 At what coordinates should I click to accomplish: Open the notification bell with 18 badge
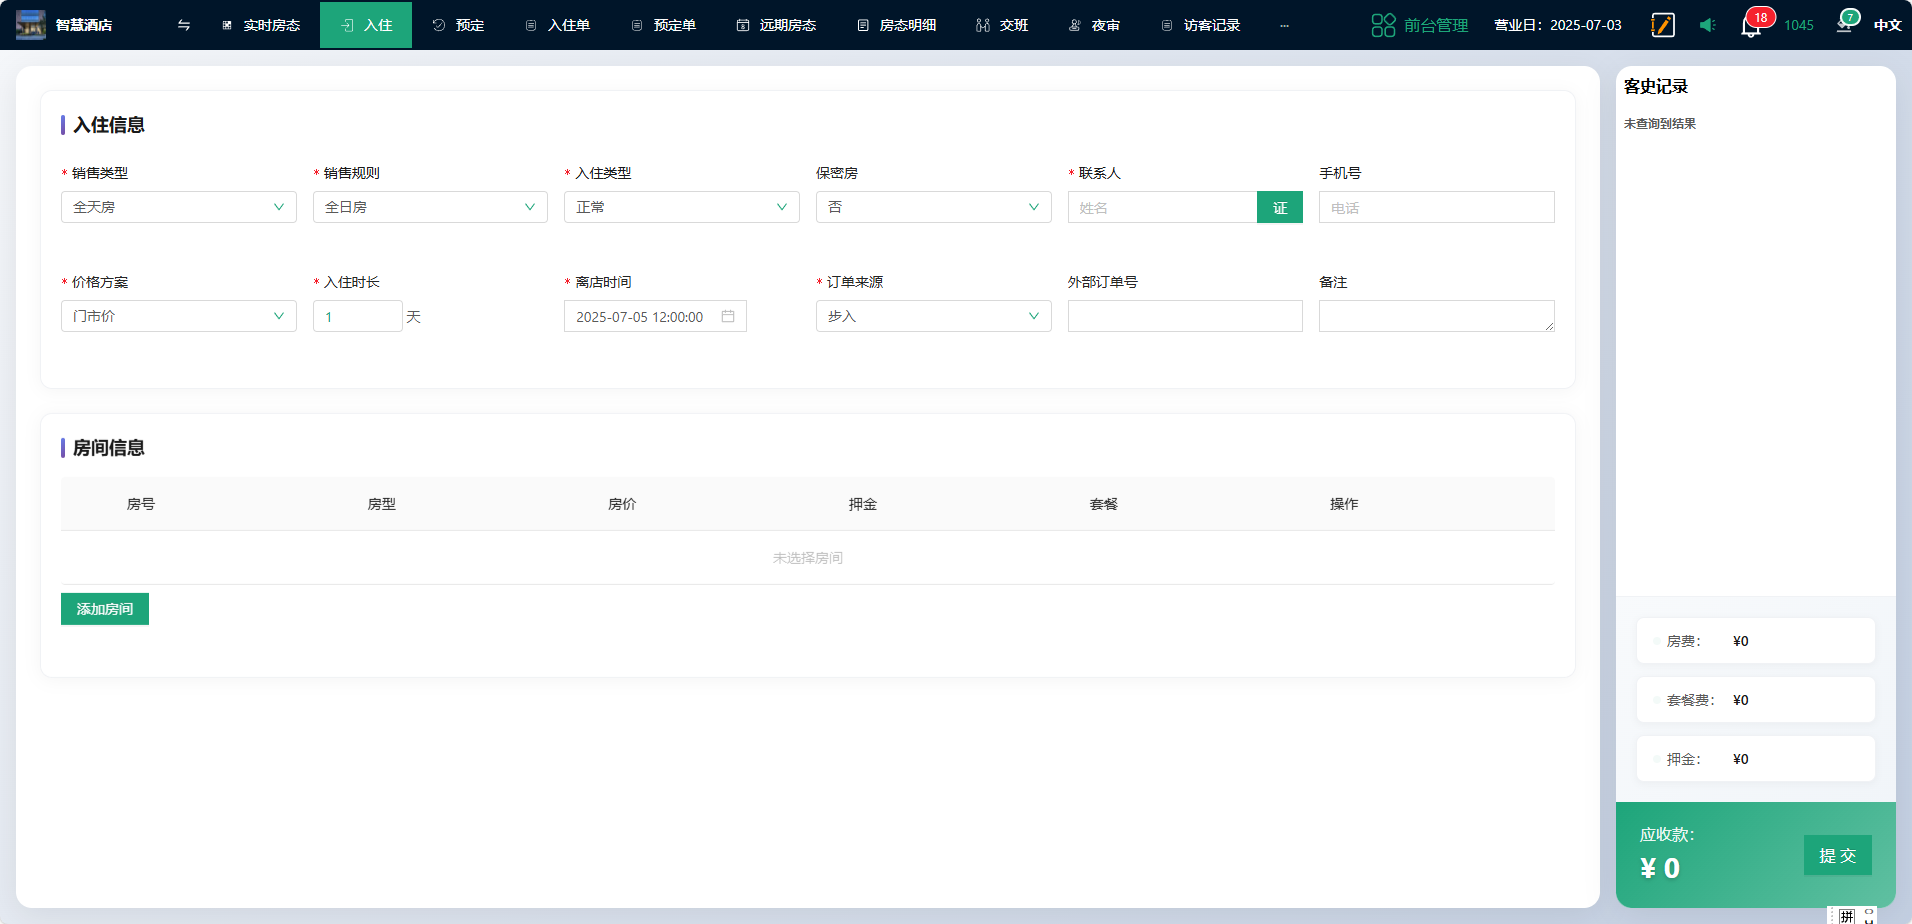coord(1752,25)
